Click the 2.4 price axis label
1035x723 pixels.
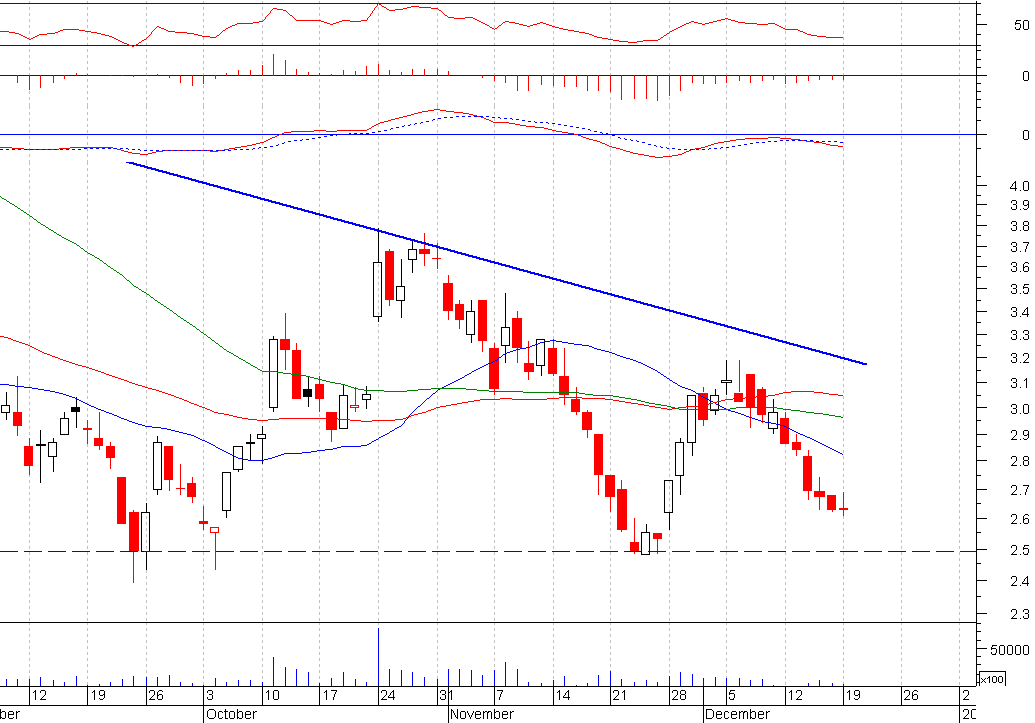(x=1020, y=581)
